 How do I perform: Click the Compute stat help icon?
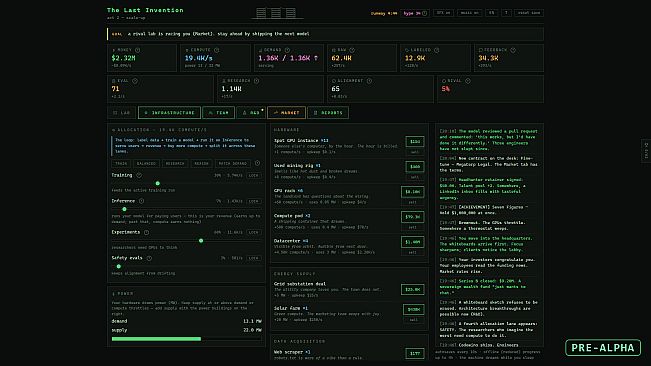tap(216, 50)
